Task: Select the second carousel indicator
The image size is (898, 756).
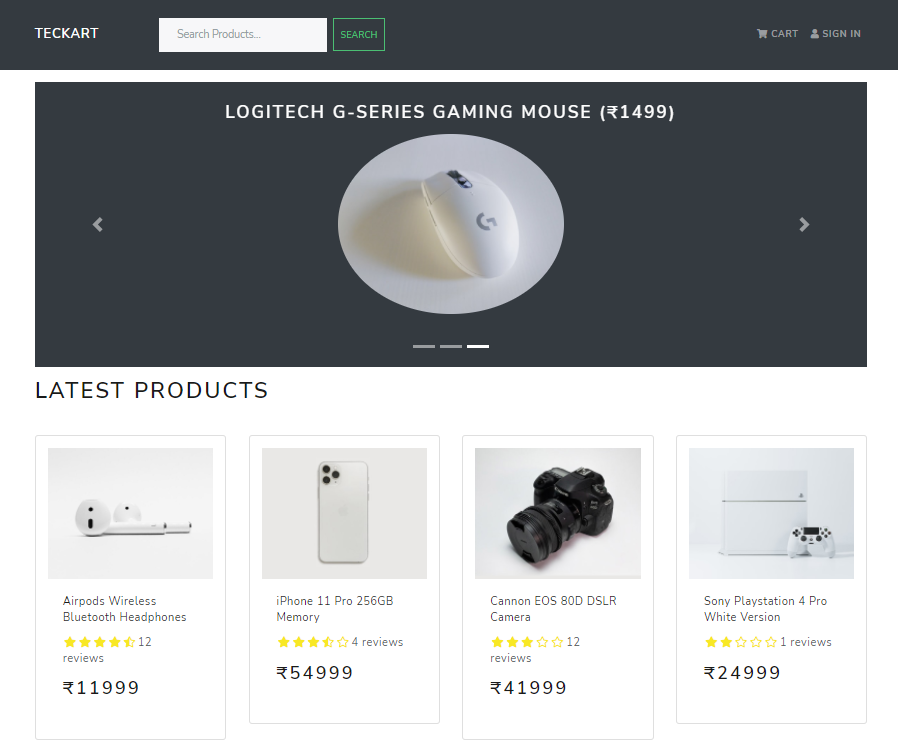Action: (451, 346)
